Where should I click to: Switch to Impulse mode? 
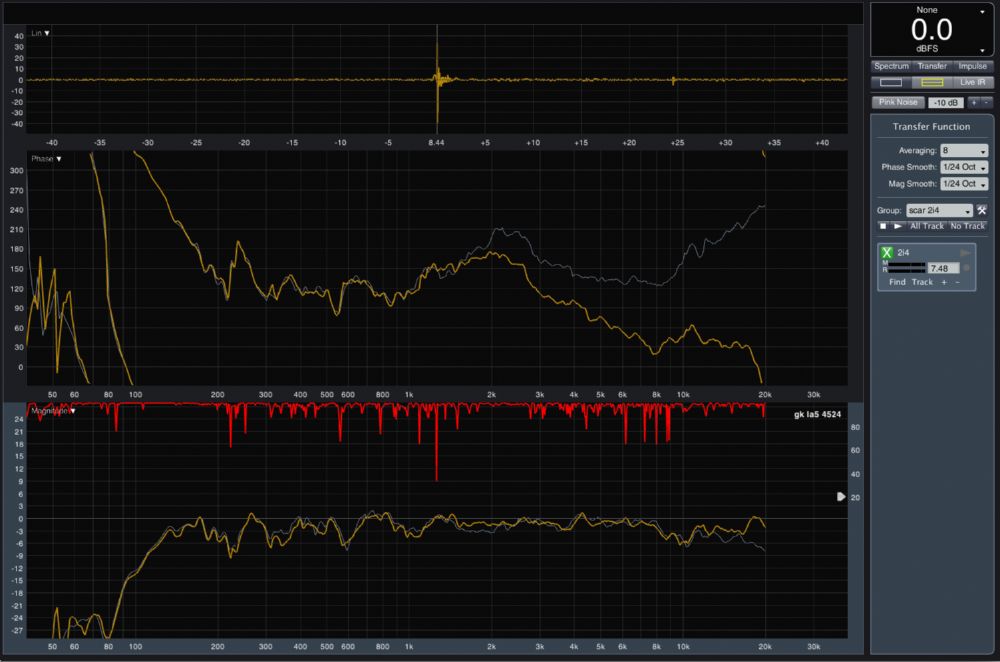point(972,66)
